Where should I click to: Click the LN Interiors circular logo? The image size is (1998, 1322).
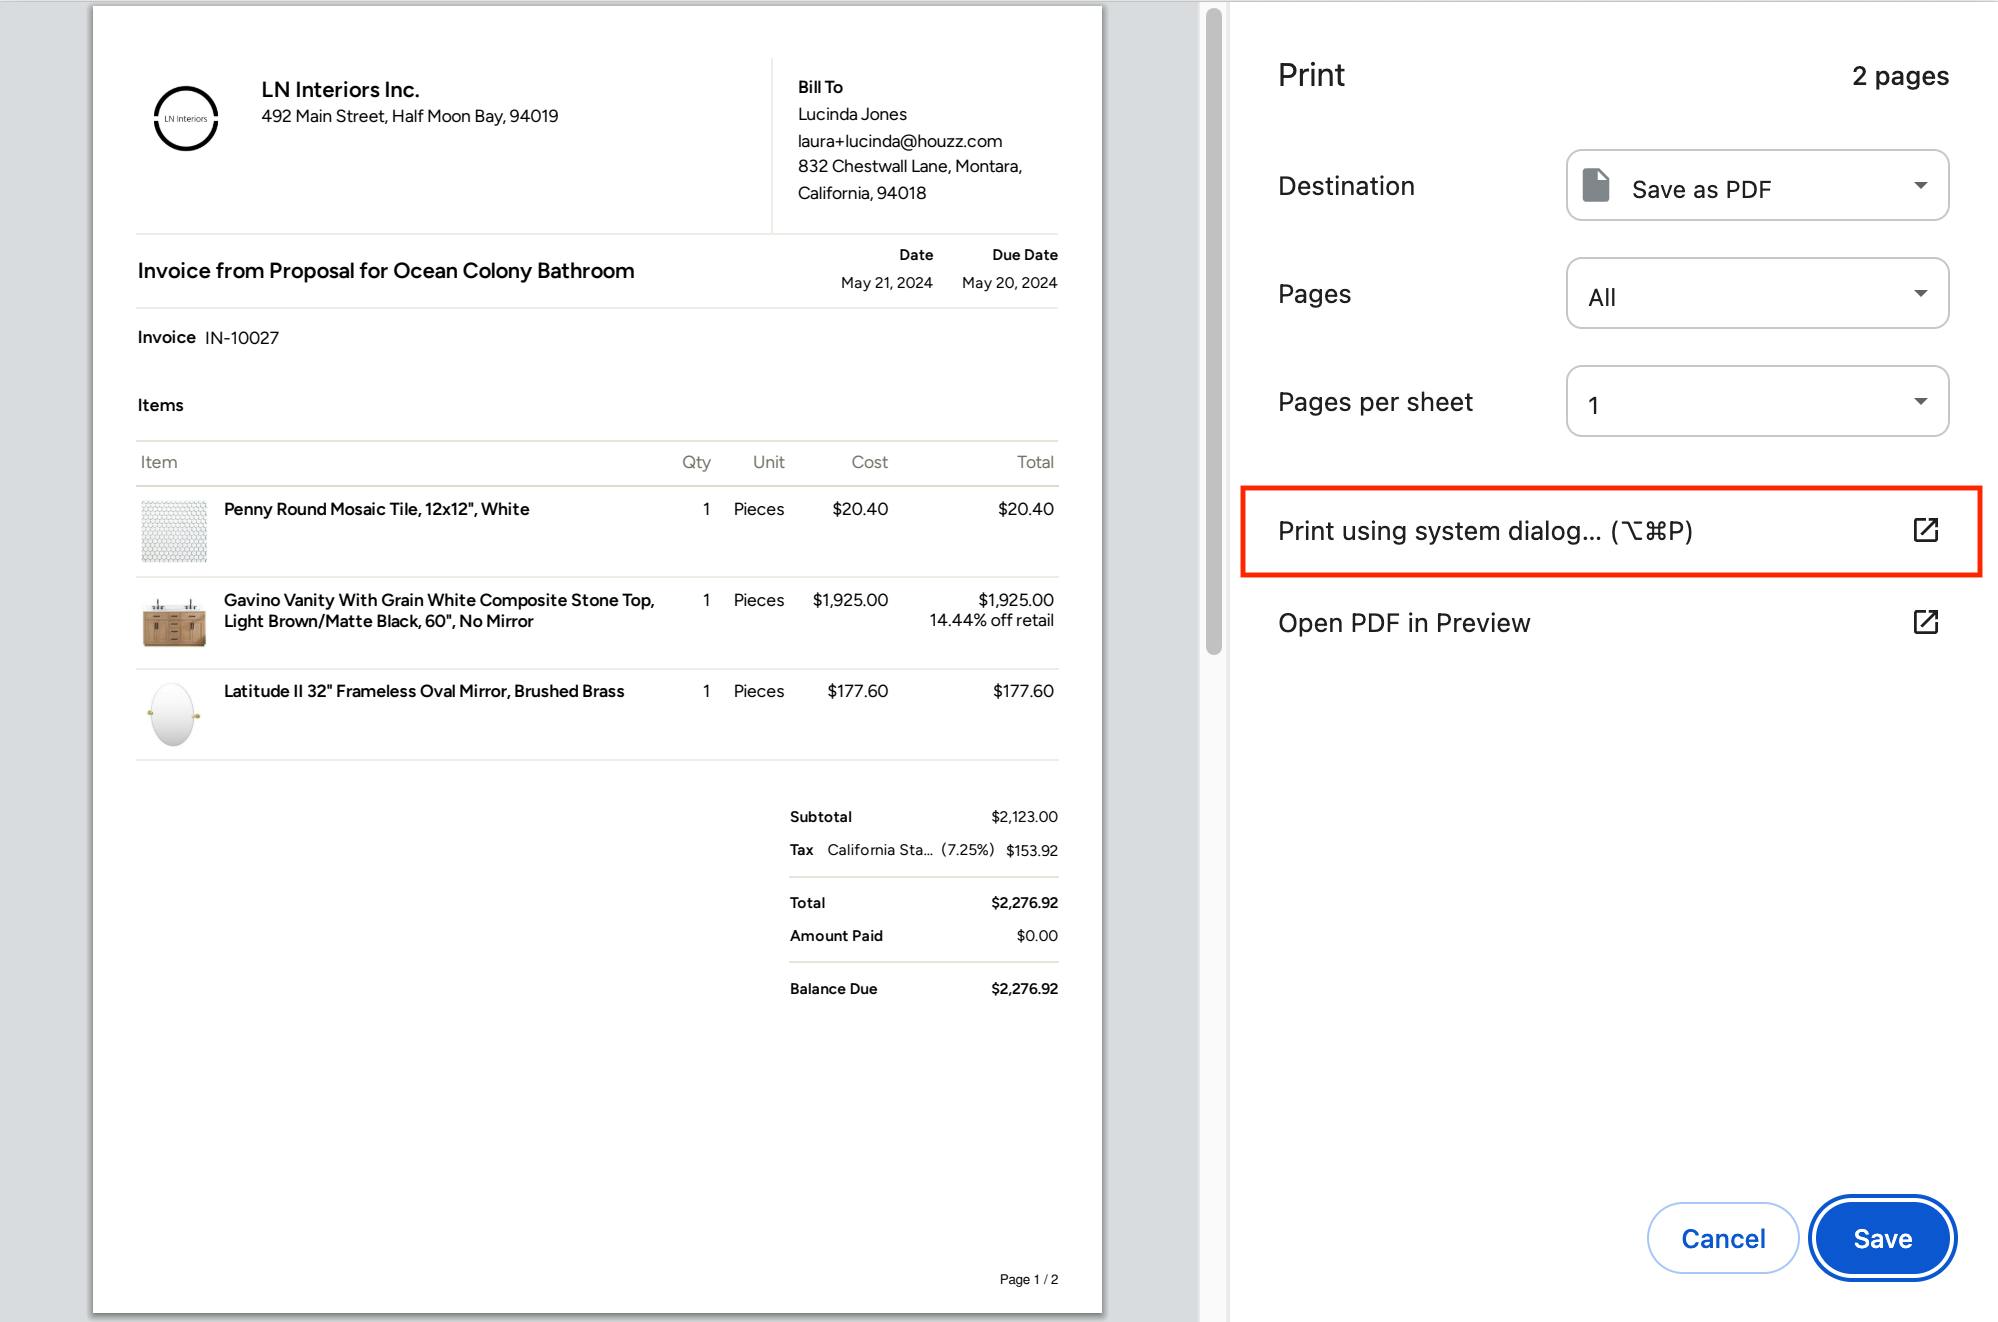(x=186, y=119)
